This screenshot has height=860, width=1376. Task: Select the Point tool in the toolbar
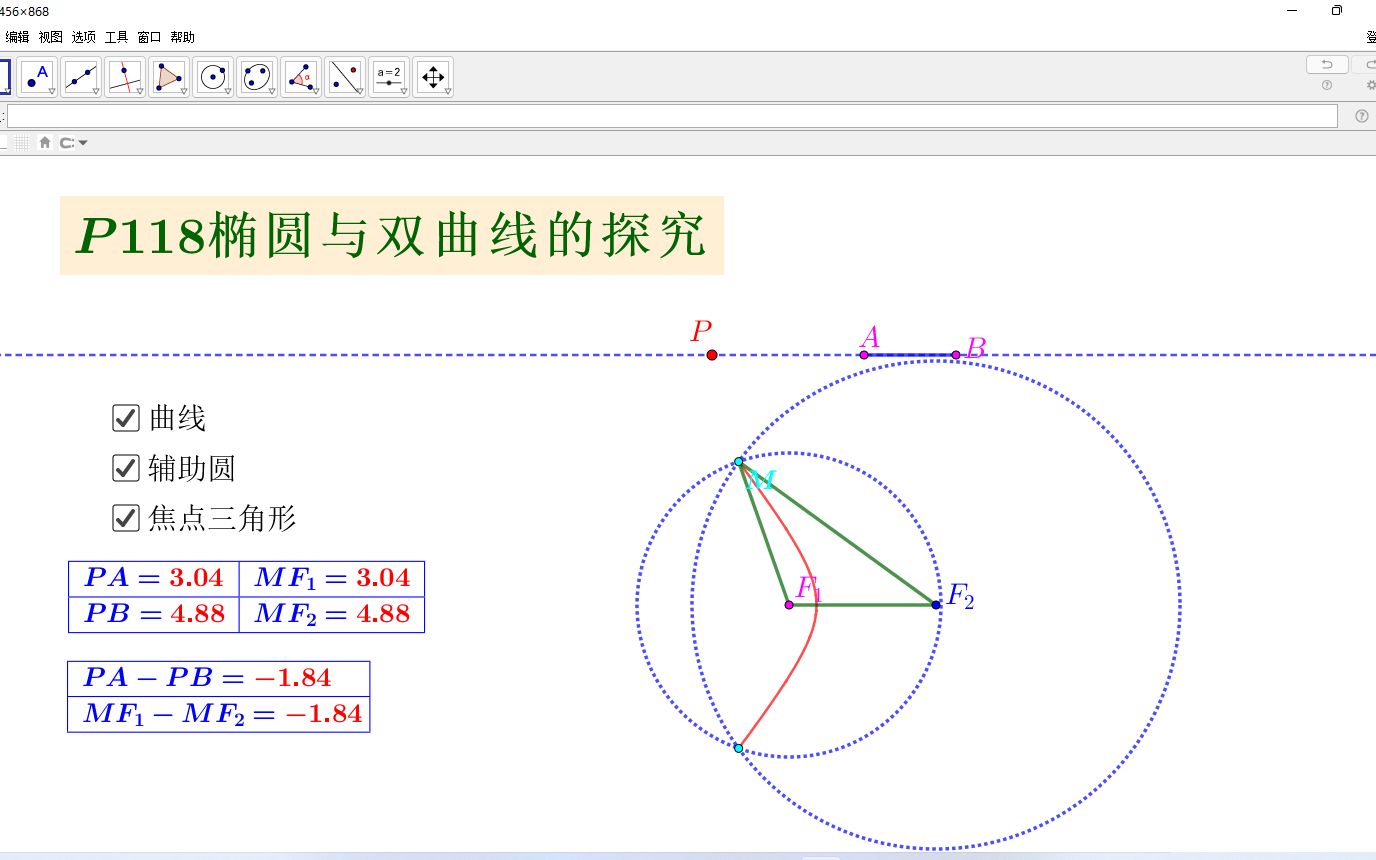click(38, 76)
